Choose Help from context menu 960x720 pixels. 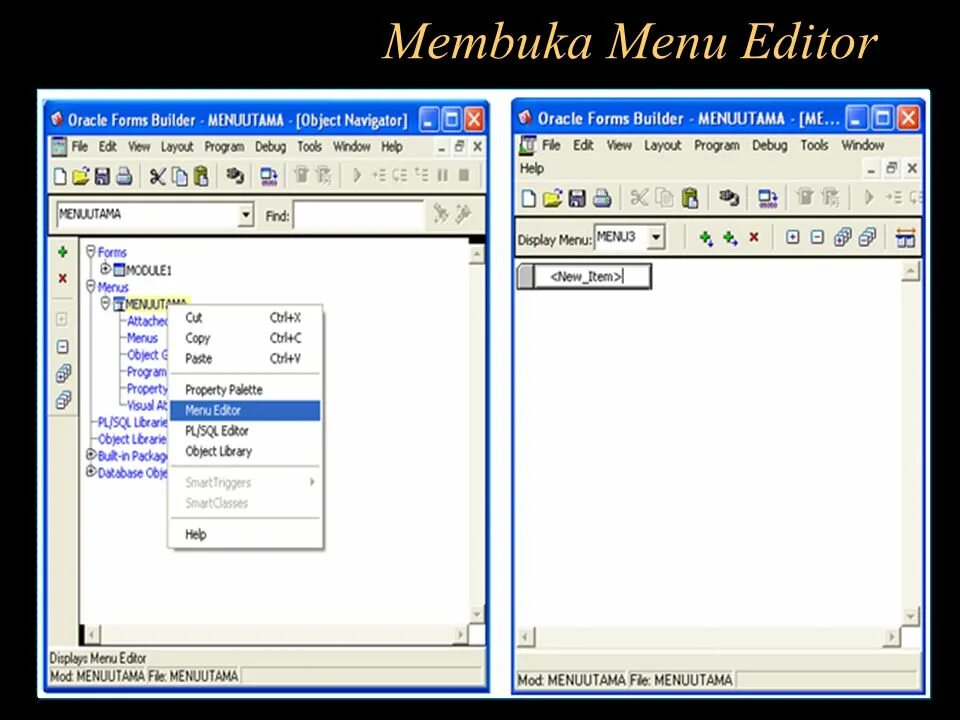pyautogui.click(x=245, y=534)
